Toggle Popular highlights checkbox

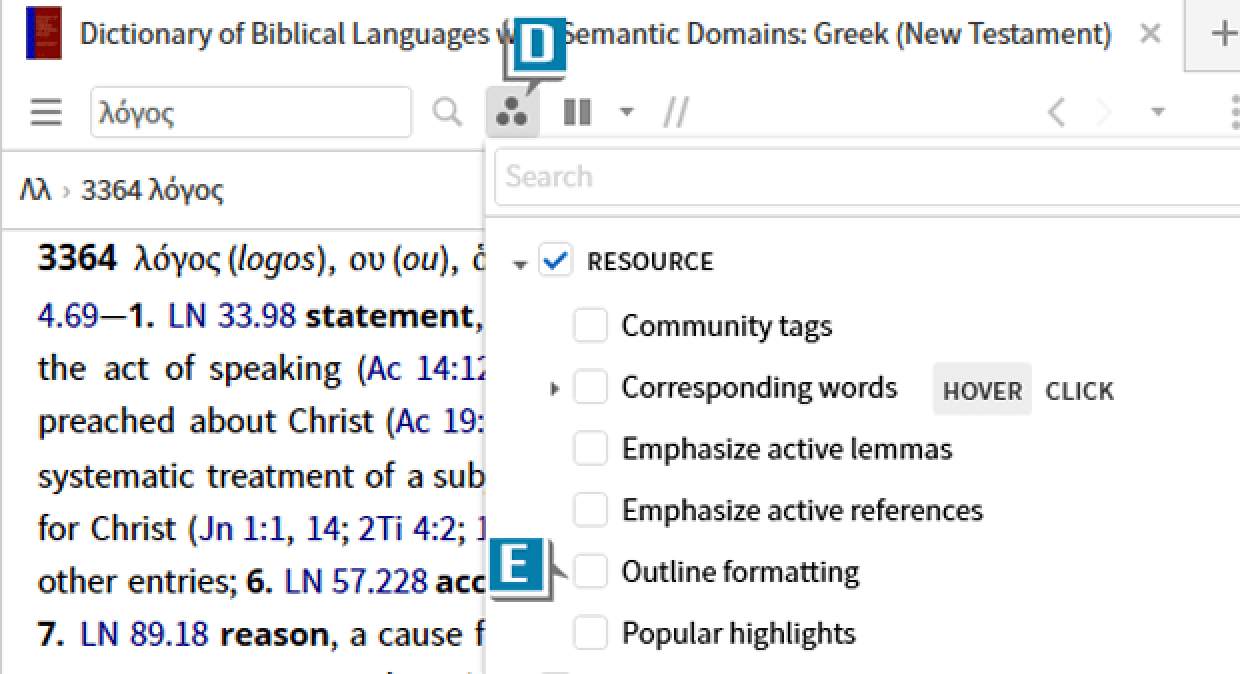(x=590, y=633)
